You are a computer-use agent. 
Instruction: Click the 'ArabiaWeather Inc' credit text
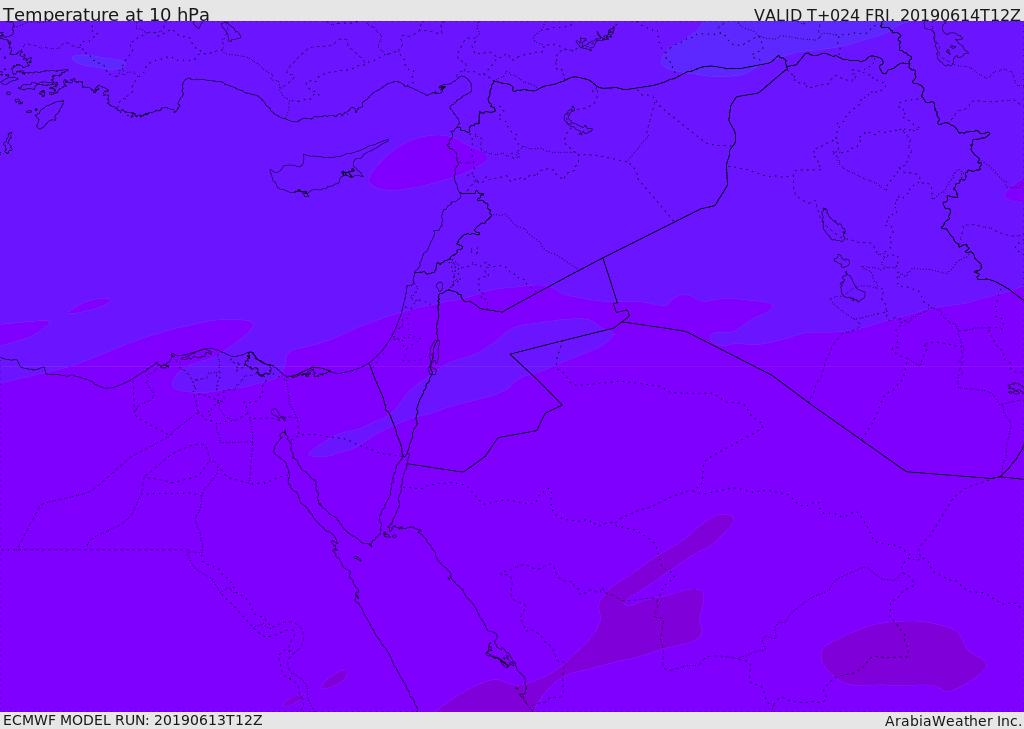coord(953,721)
